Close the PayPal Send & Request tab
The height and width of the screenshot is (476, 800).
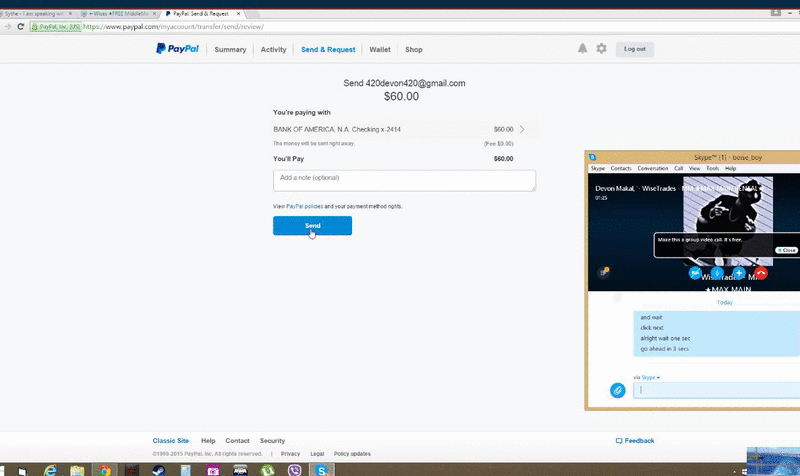tap(238, 14)
